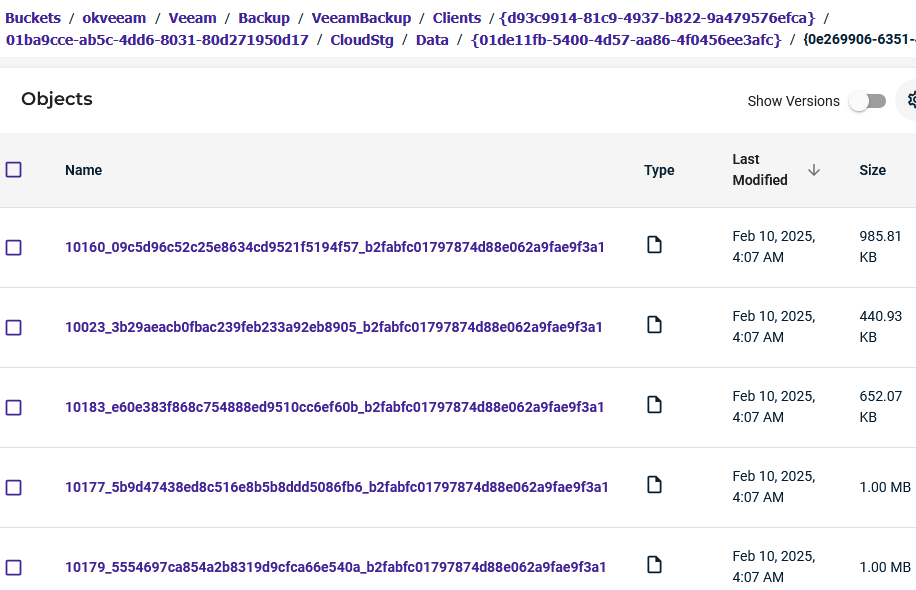This screenshot has width=916, height=590.
Task: Sort objects by the Name column header
Action: pyautogui.click(x=84, y=170)
